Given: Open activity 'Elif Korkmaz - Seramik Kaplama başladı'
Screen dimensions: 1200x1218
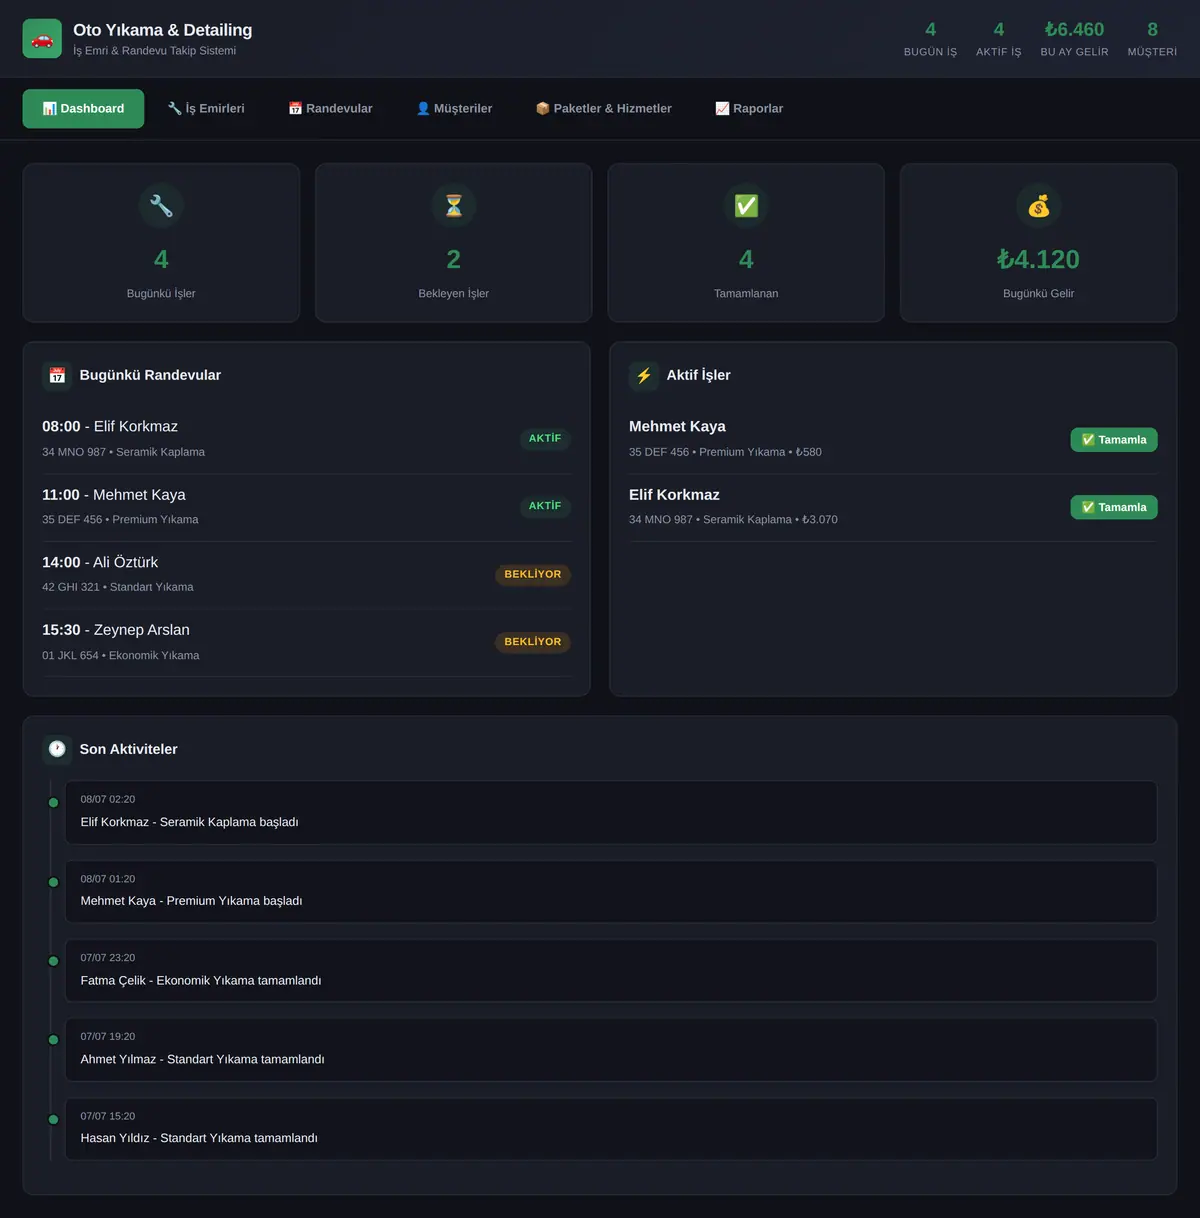Looking at the screenshot, I should 611,812.
